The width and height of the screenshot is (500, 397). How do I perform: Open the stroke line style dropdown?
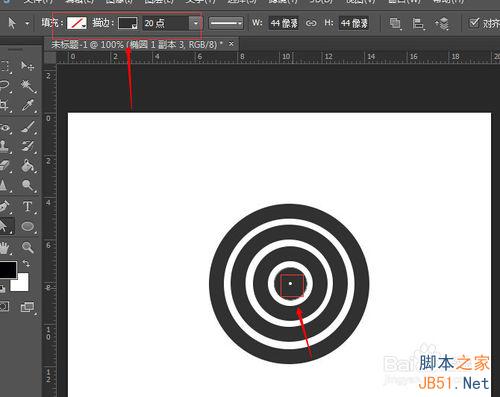[226, 23]
